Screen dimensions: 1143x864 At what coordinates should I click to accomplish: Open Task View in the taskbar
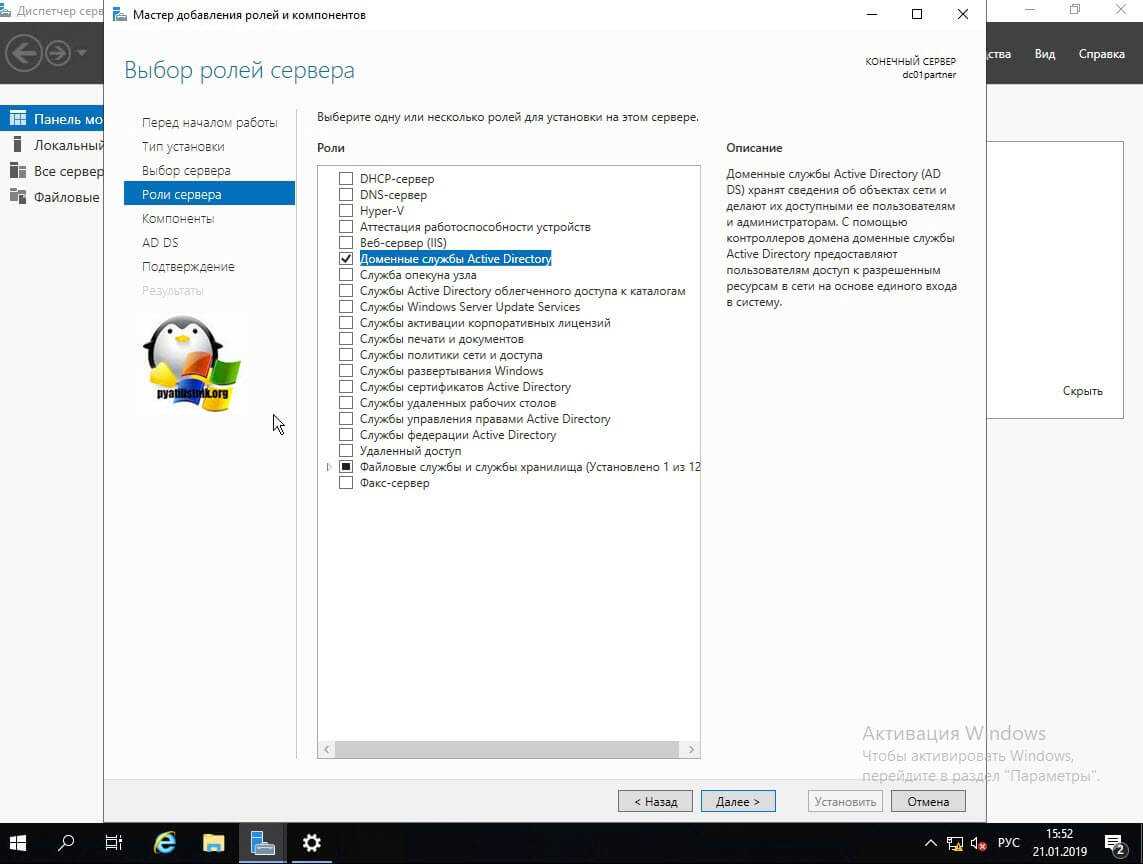[x=115, y=843]
